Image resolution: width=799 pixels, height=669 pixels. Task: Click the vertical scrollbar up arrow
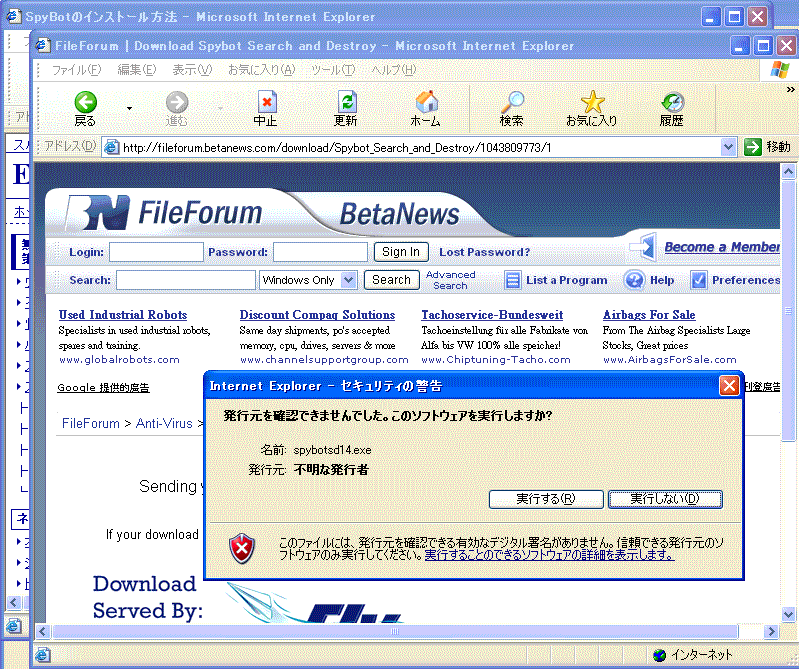tap(788, 172)
